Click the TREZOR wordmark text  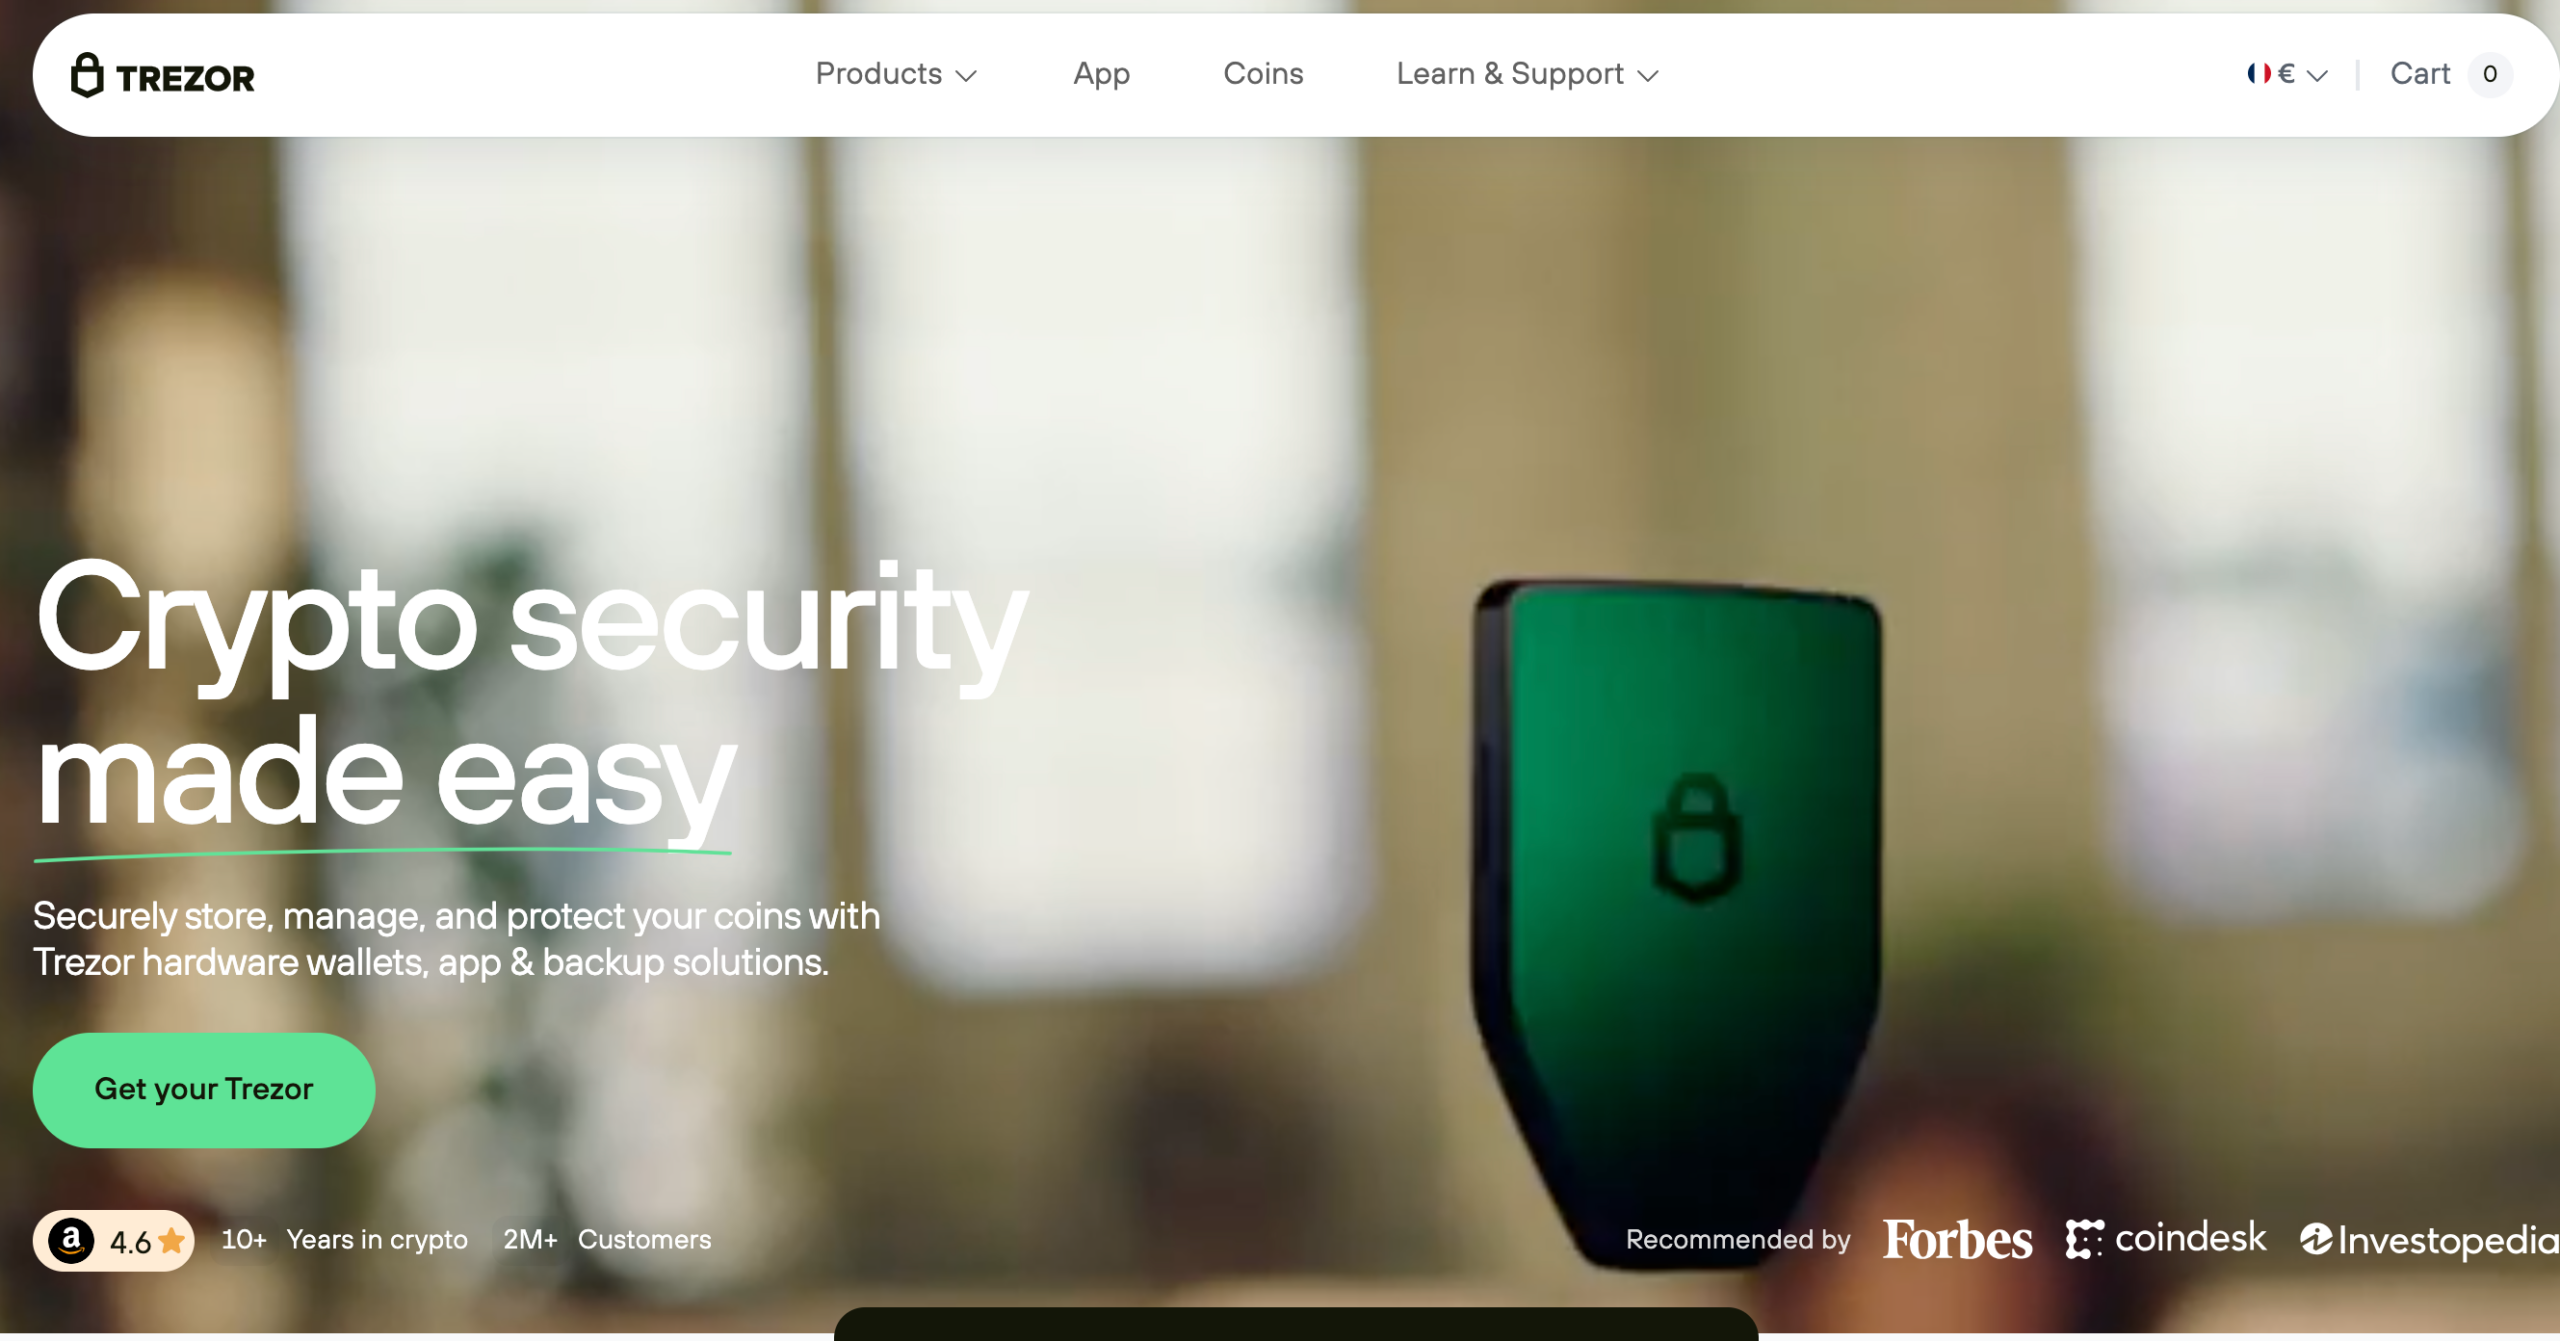(185, 78)
